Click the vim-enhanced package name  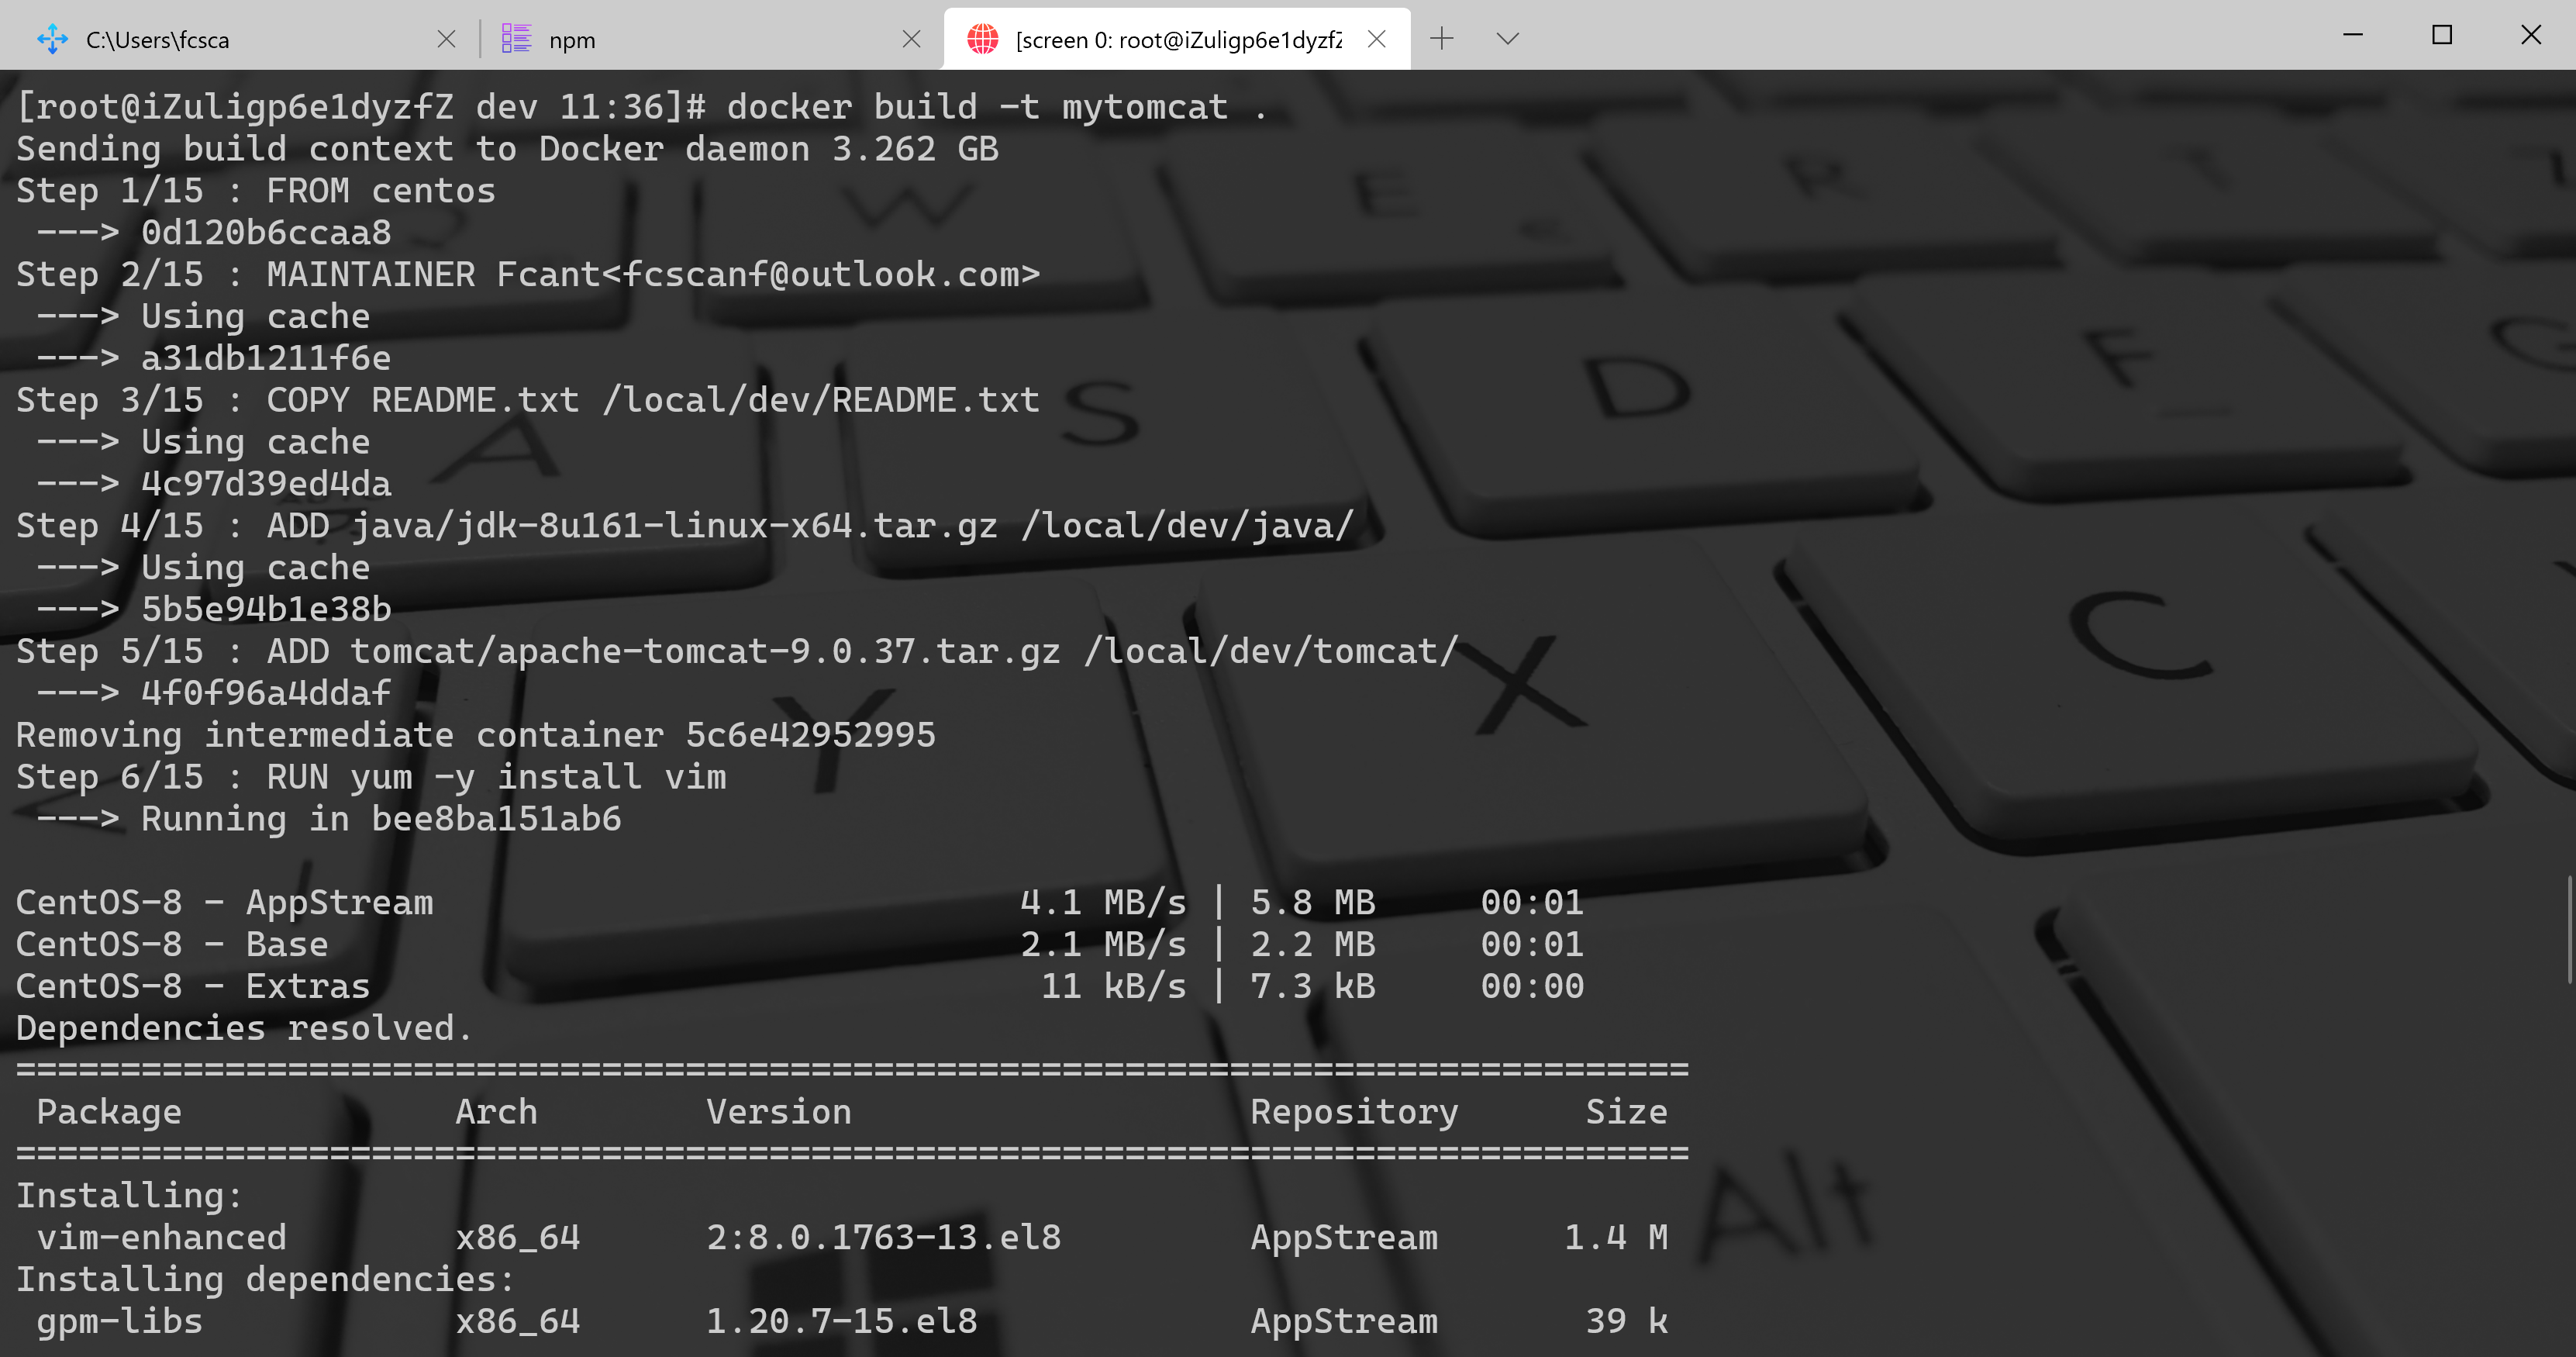[x=162, y=1238]
